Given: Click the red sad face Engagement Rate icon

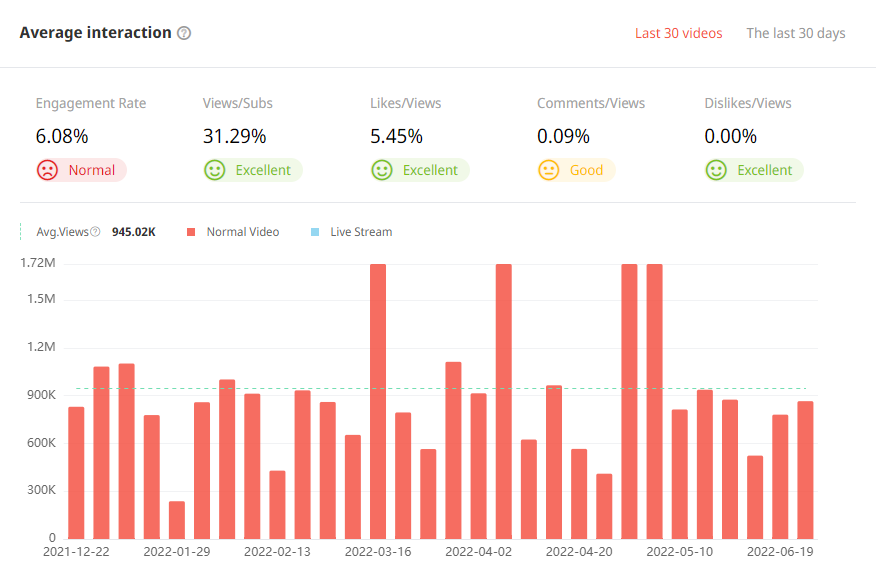Looking at the screenshot, I should click(47, 170).
